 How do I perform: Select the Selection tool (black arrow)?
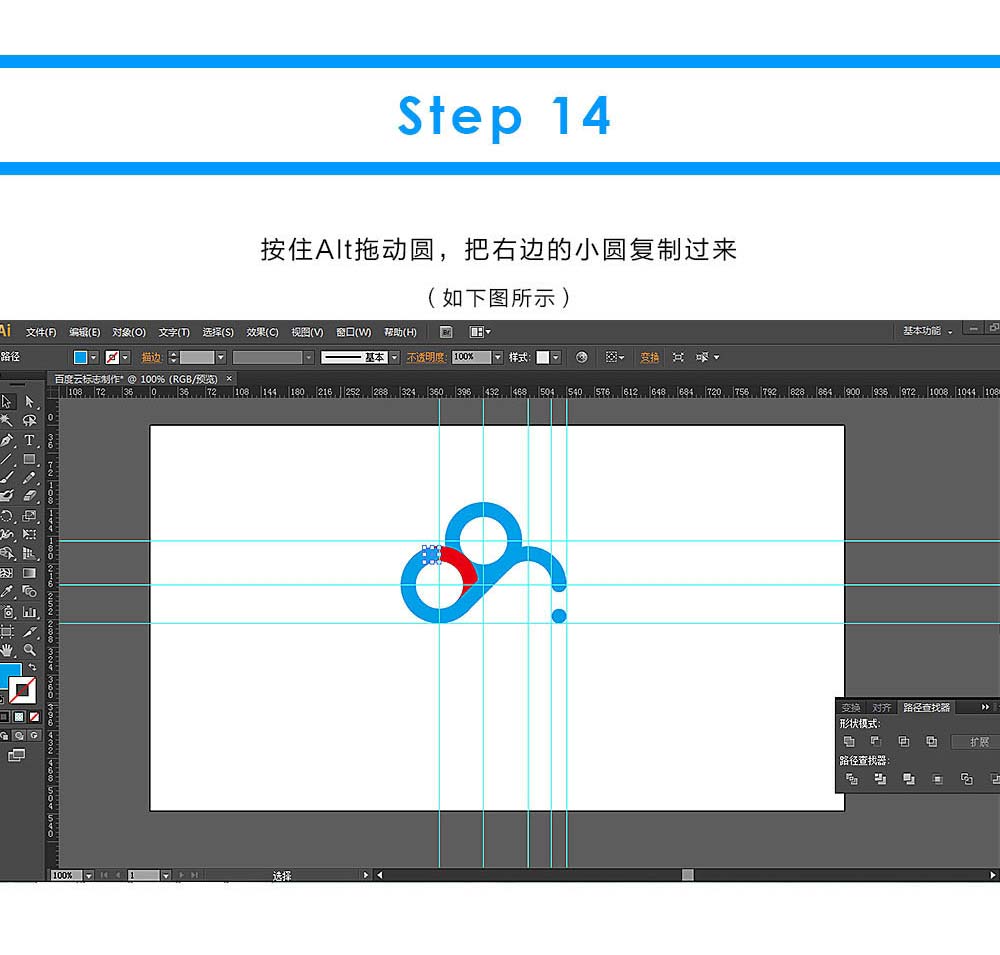point(7,401)
